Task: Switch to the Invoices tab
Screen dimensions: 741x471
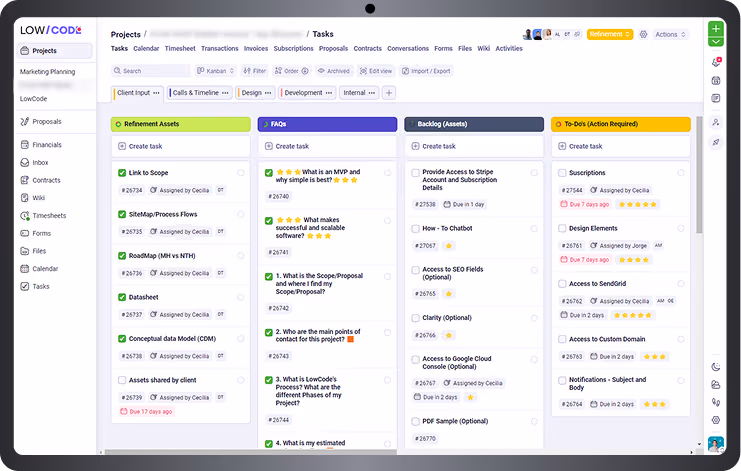Action: [256, 49]
